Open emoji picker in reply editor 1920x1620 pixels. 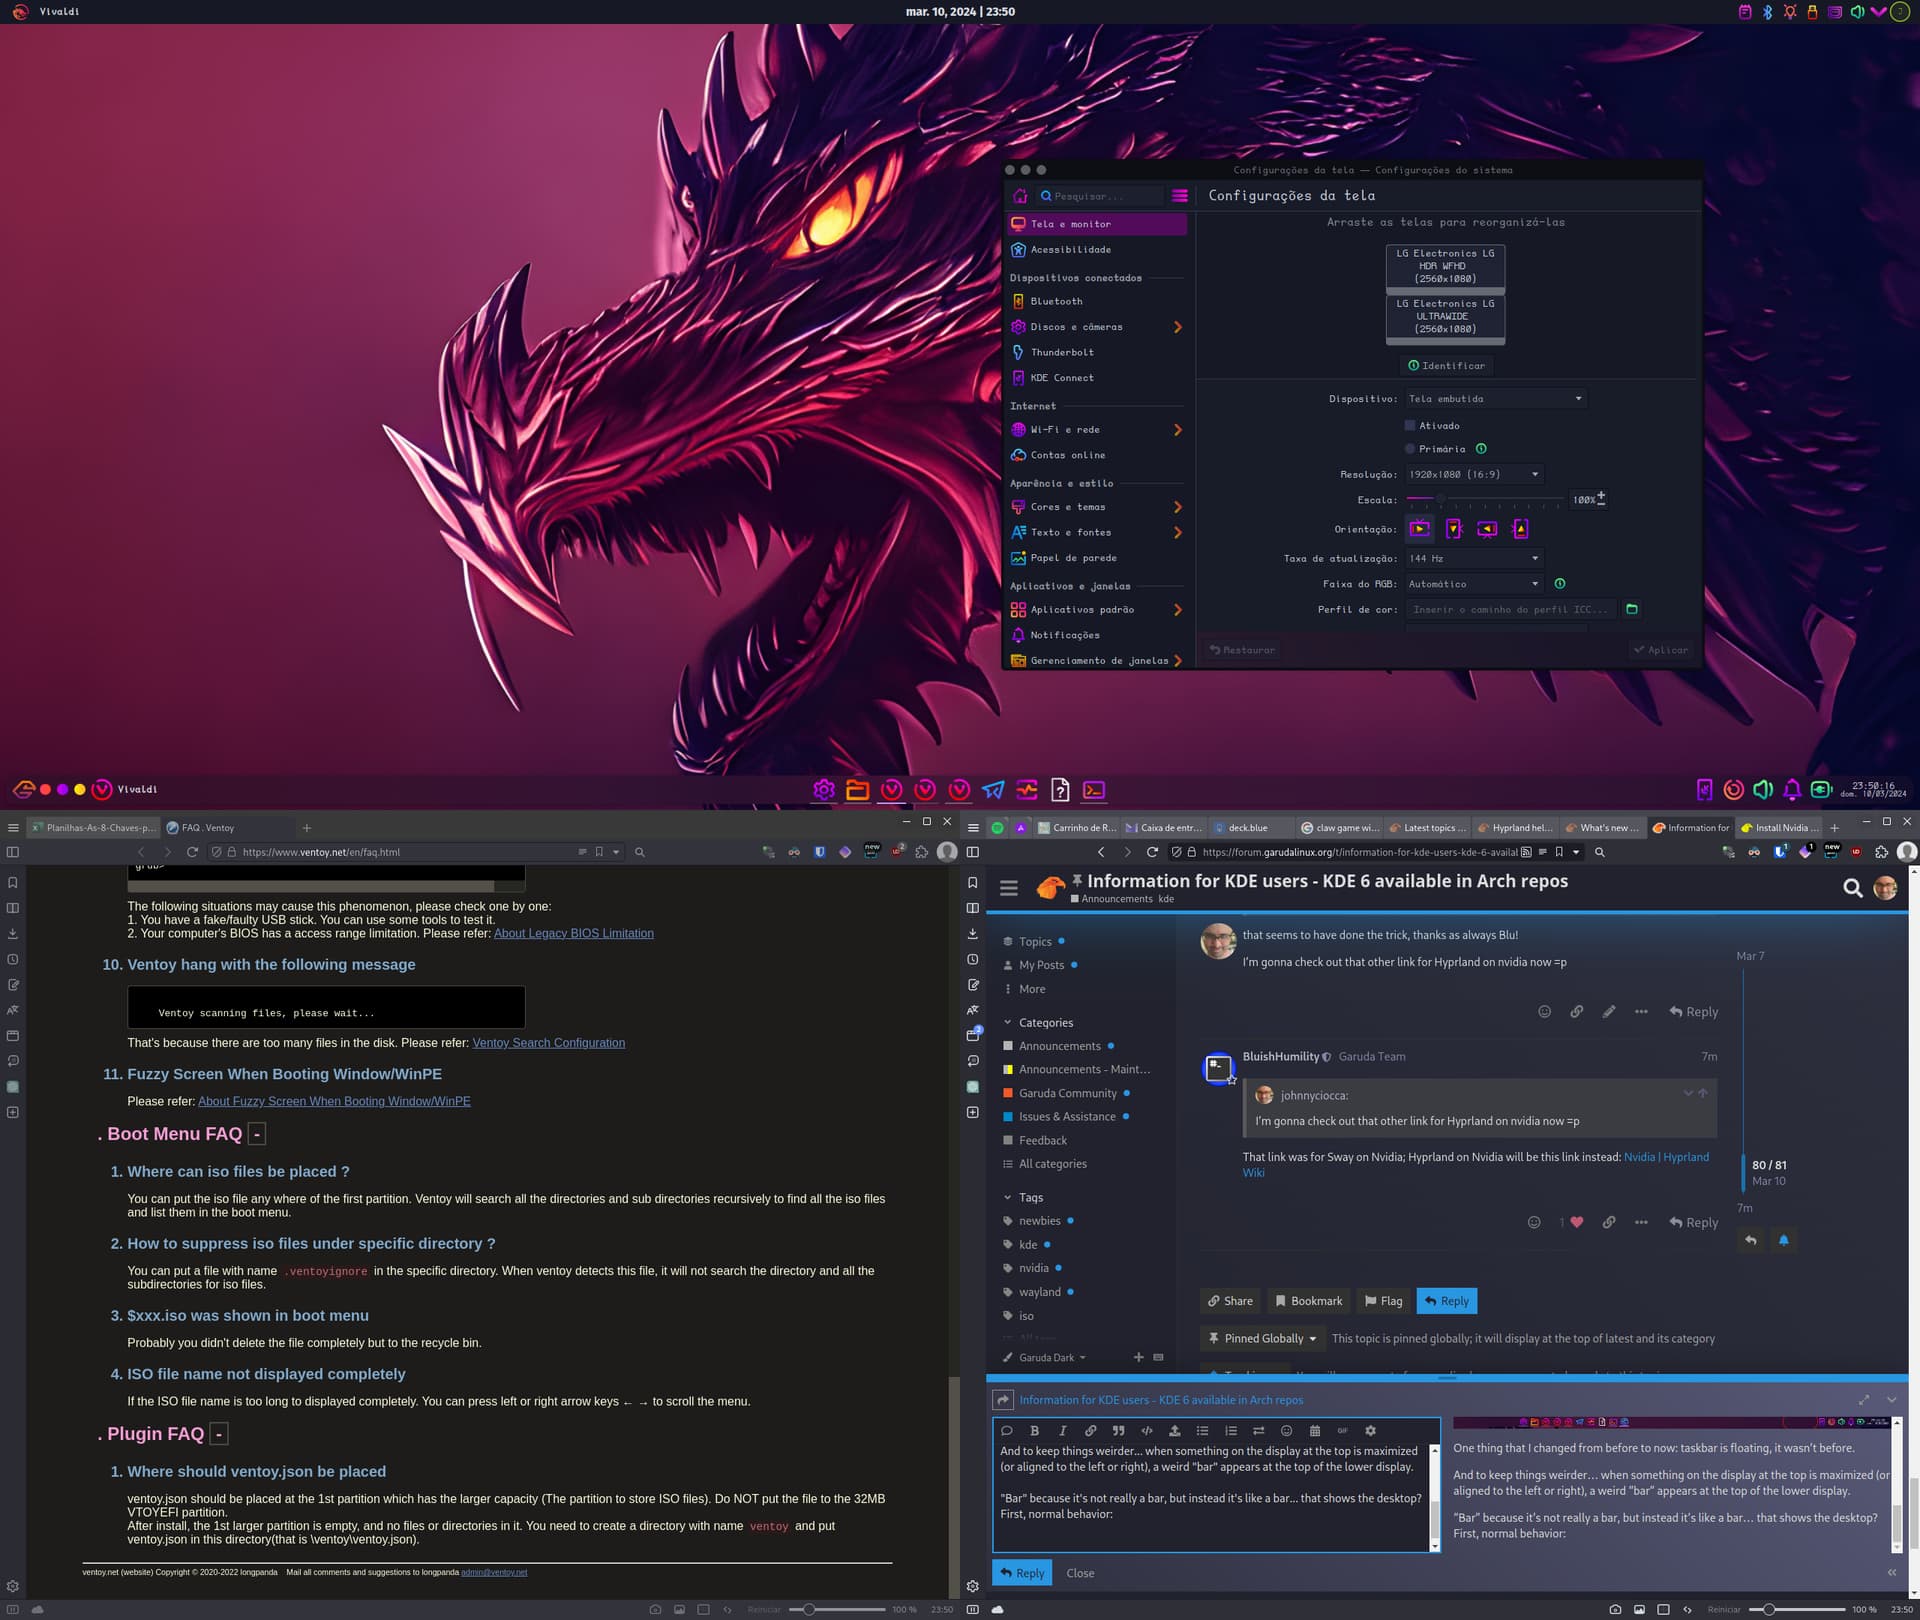[x=1286, y=1431]
